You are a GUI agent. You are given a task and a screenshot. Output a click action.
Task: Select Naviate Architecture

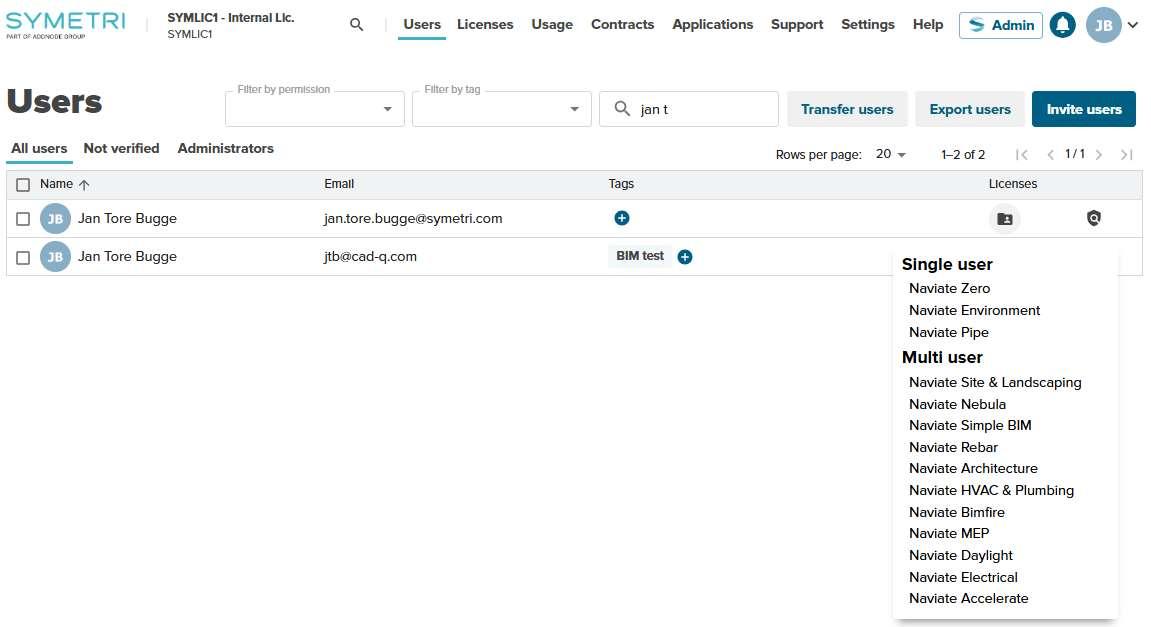(x=973, y=468)
